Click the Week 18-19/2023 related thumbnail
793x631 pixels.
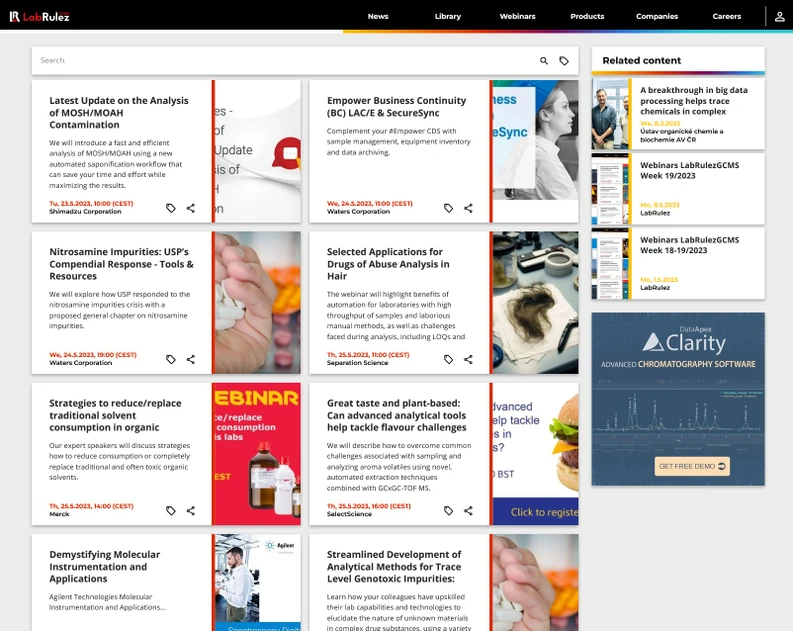610,264
